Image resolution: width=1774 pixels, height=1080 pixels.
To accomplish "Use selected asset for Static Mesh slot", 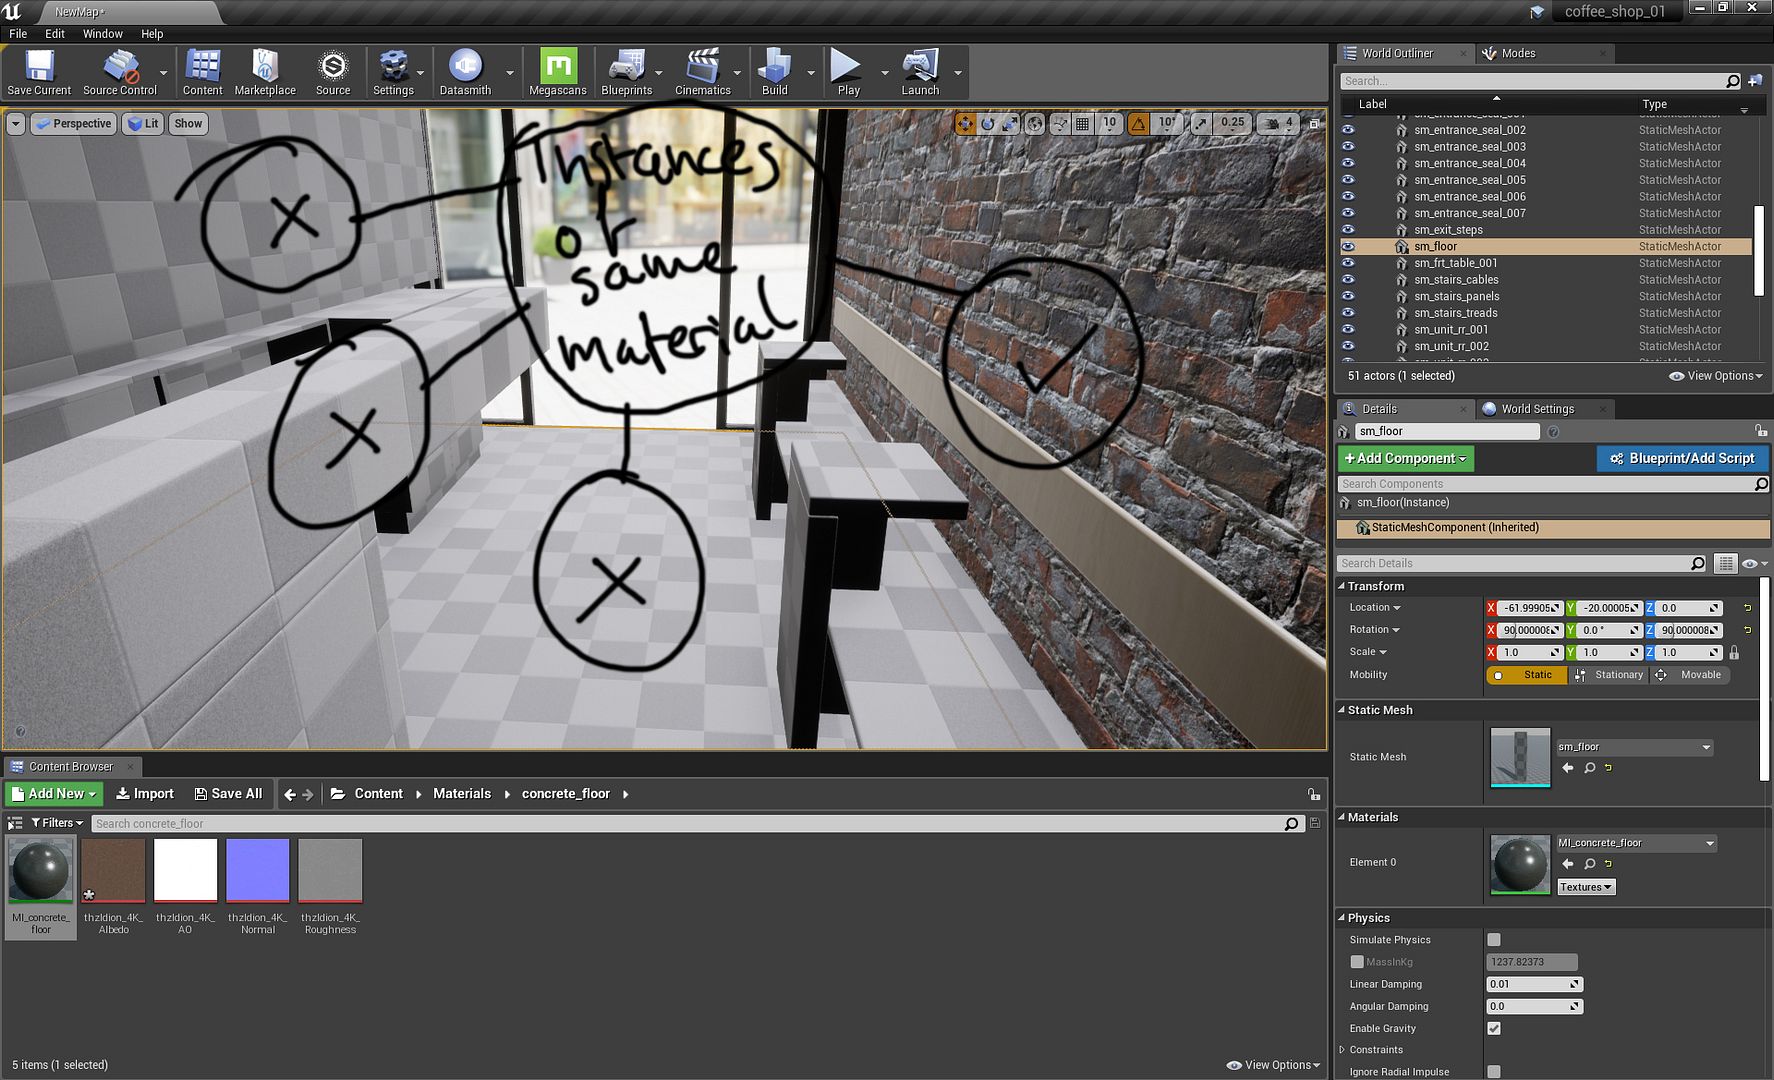I will coord(1567,768).
